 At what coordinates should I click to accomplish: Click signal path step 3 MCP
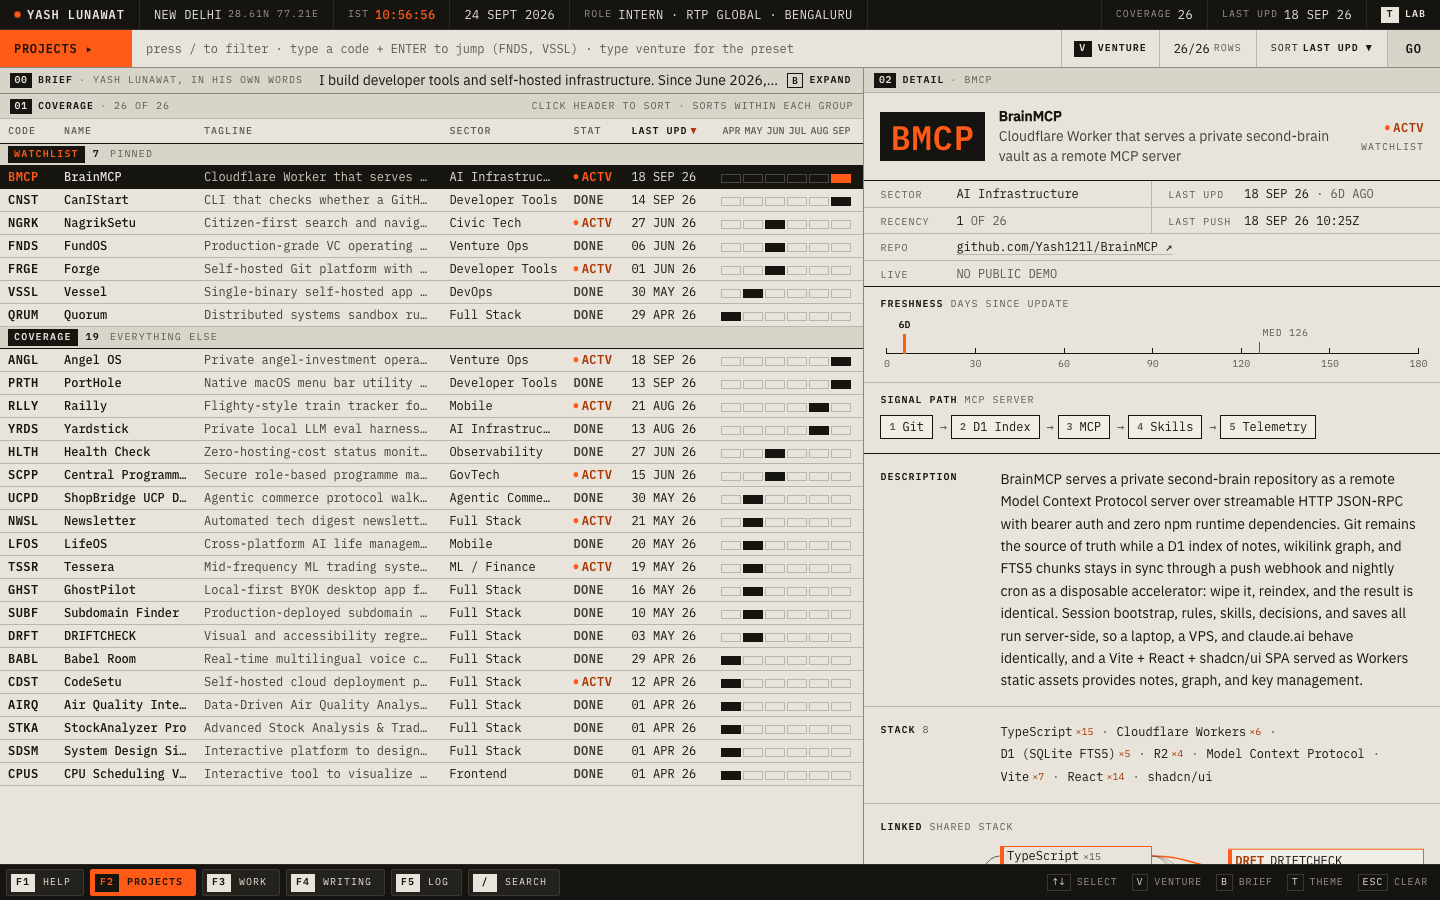[1083, 427]
